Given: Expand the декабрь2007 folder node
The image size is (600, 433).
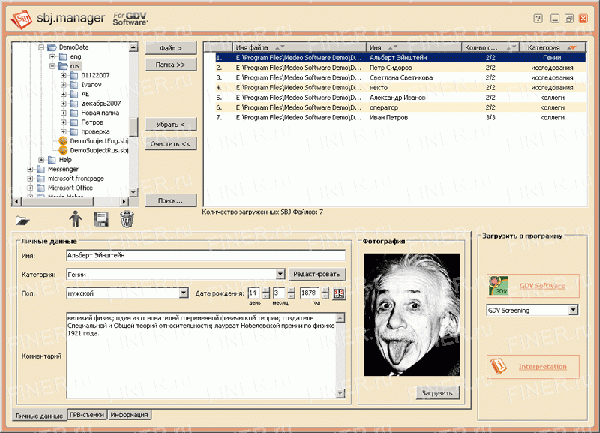Looking at the screenshot, I should tap(64, 103).
